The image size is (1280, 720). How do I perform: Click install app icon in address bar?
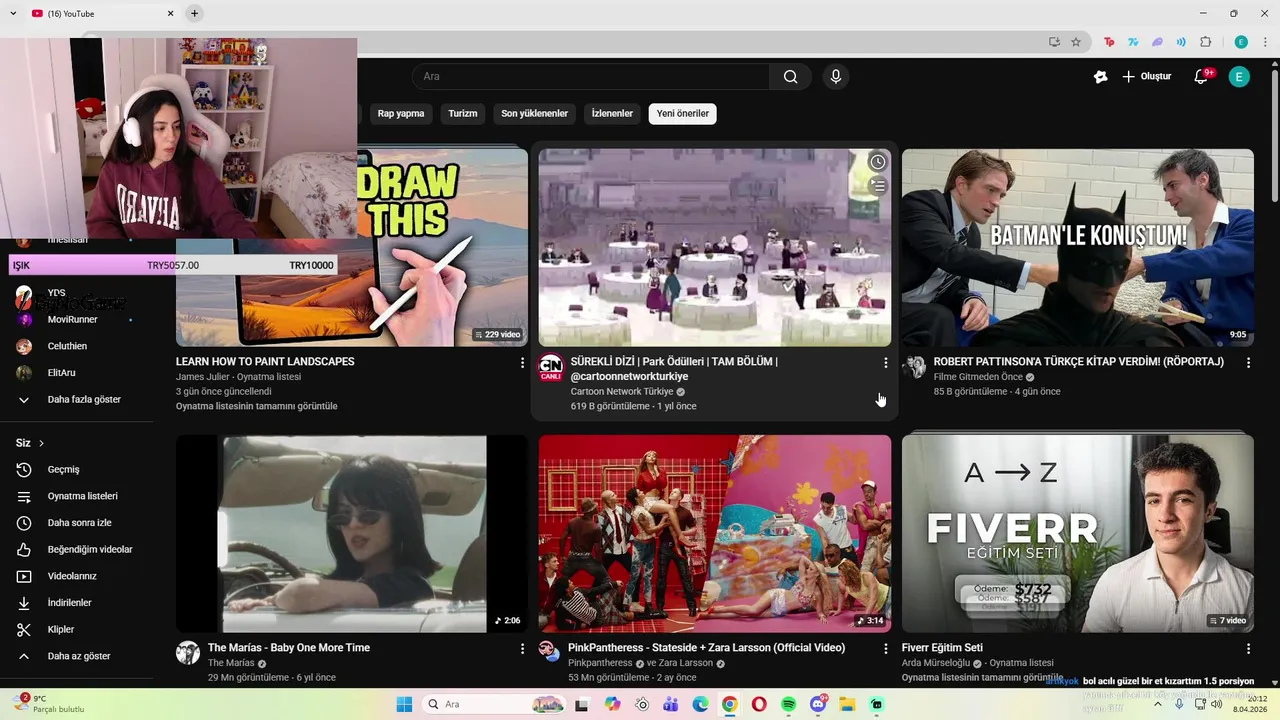pyautogui.click(x=1054, y=42)
